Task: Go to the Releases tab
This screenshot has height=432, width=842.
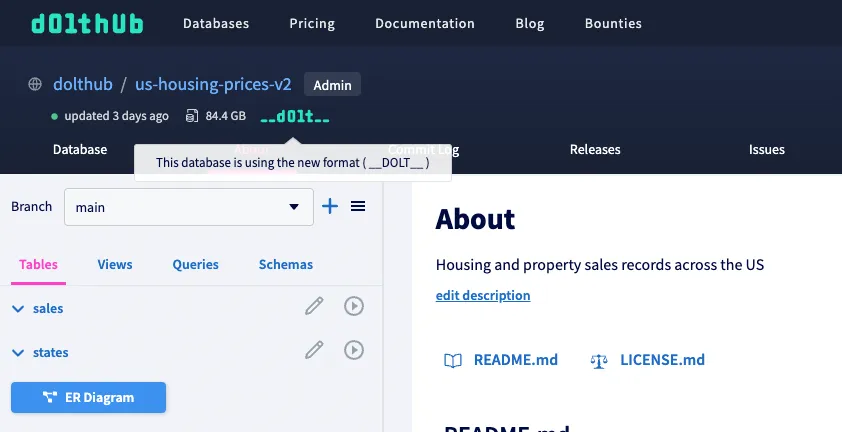Action: click(595, 150)
